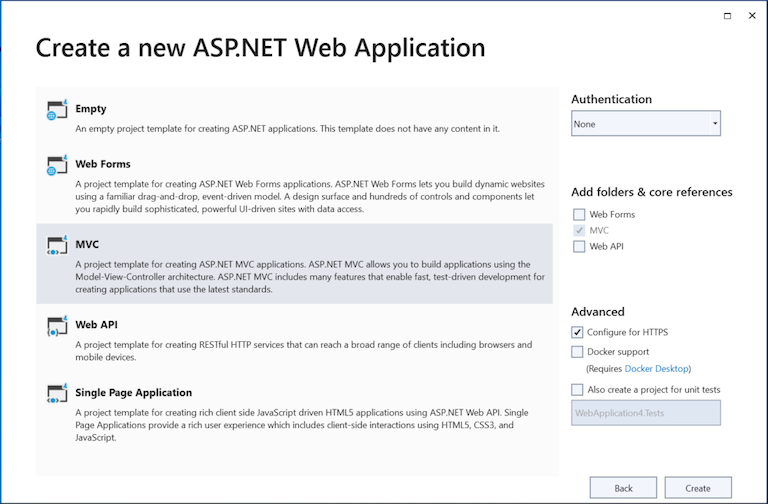
Task: Check the Web API folders checkbox
Action: click(579, 247)
